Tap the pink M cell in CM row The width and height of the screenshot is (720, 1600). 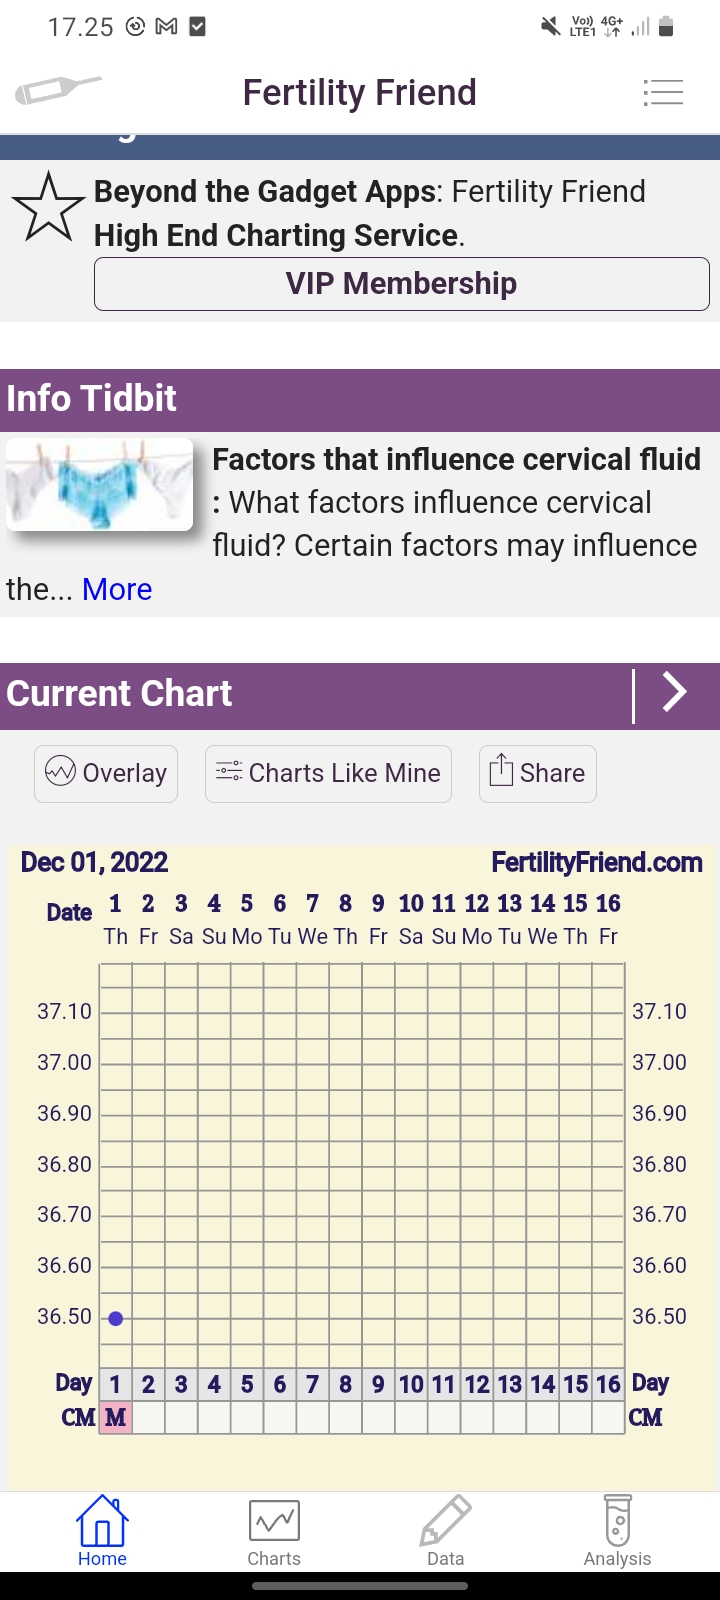(x=116, y=1417)
